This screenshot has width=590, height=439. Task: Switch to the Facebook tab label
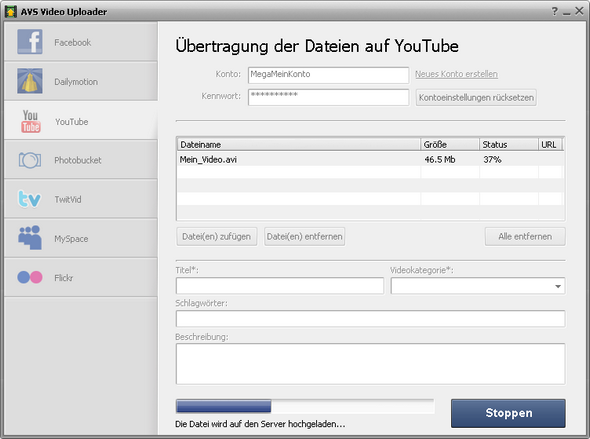pos(73,43)
